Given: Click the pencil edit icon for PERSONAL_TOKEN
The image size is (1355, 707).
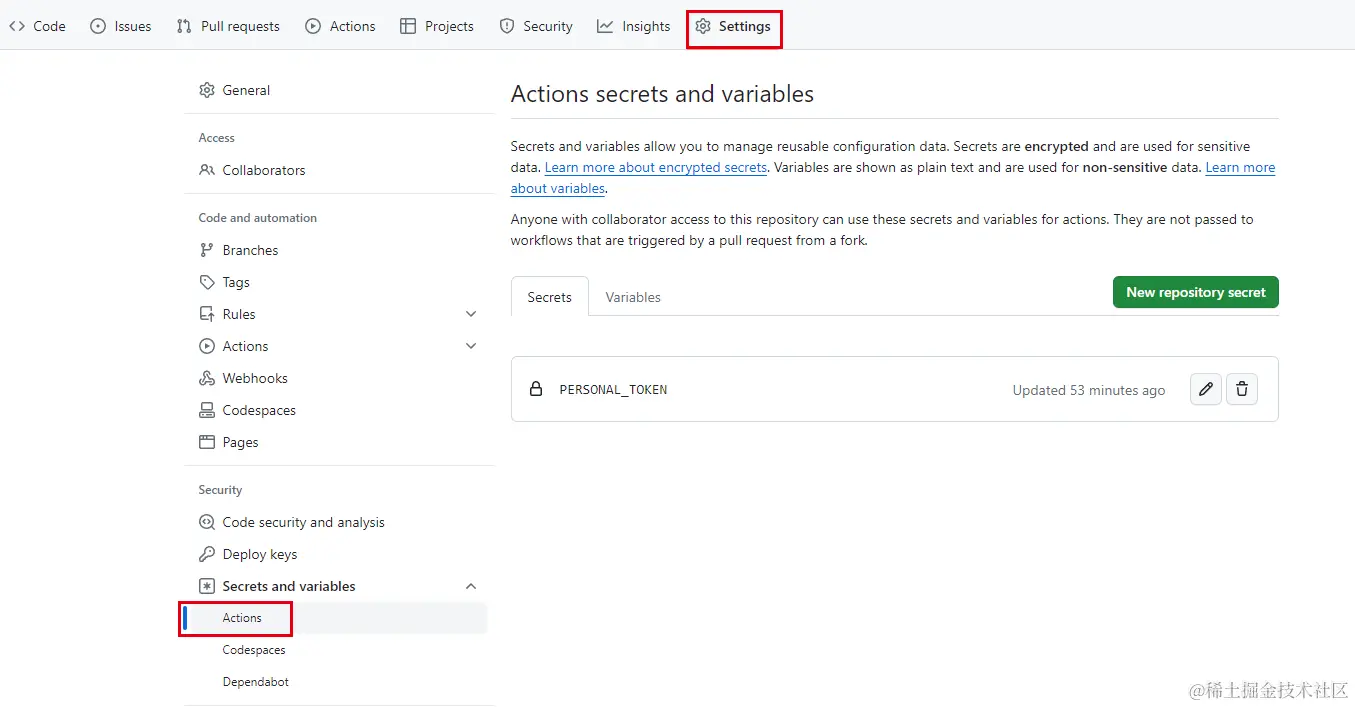Looking at the screenshot, I should coord(1206,389).
